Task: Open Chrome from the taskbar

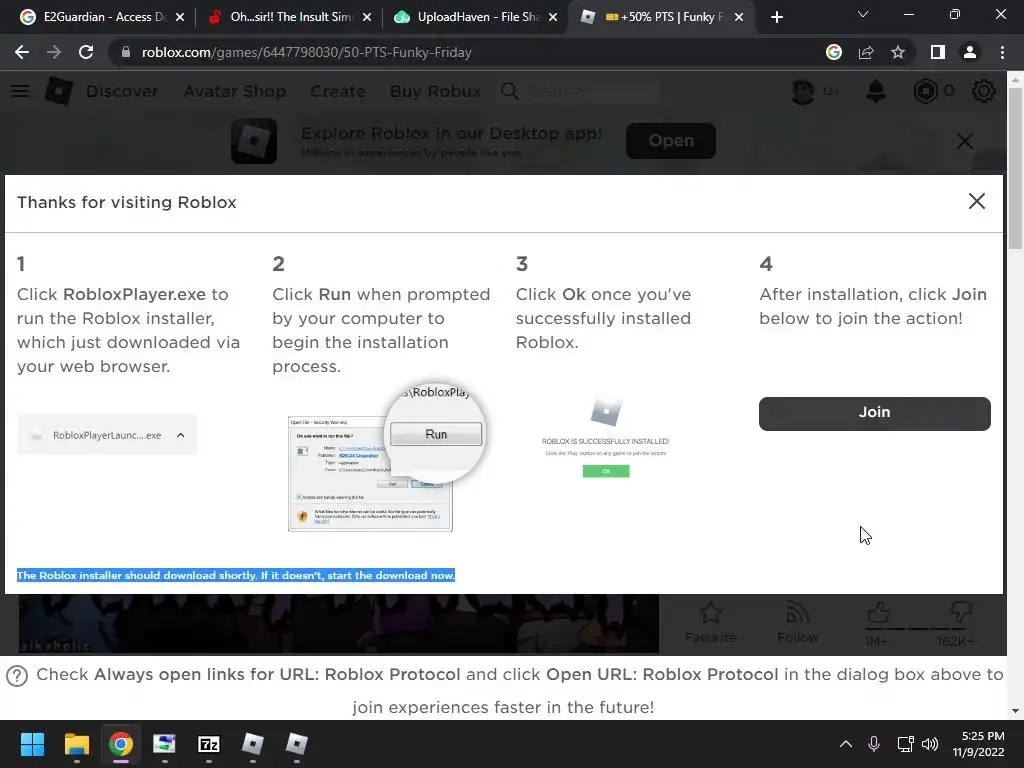Action: pos(121,744)
